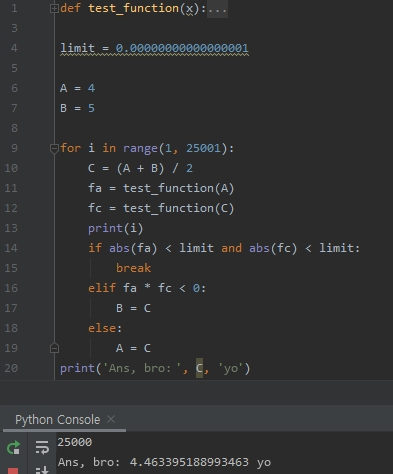The height and width of the screenshot is (474, 393).
Task: Click the 'and' keyword on line 14
Action: [231, 248]
